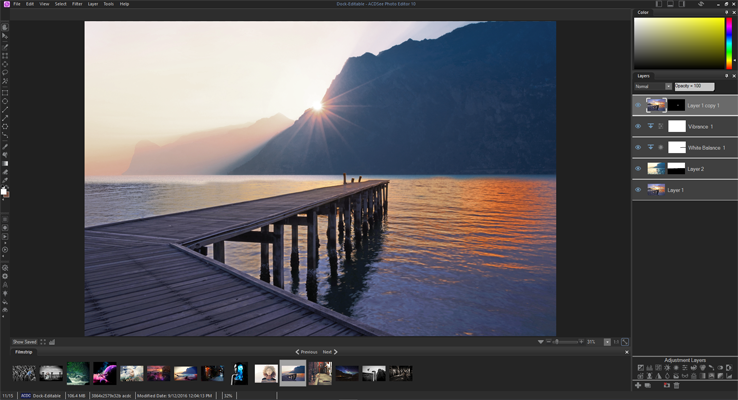Close the Filmstrip panel
Image resolution: width=738 pixels, height=400 pixels.
[626, 352]
